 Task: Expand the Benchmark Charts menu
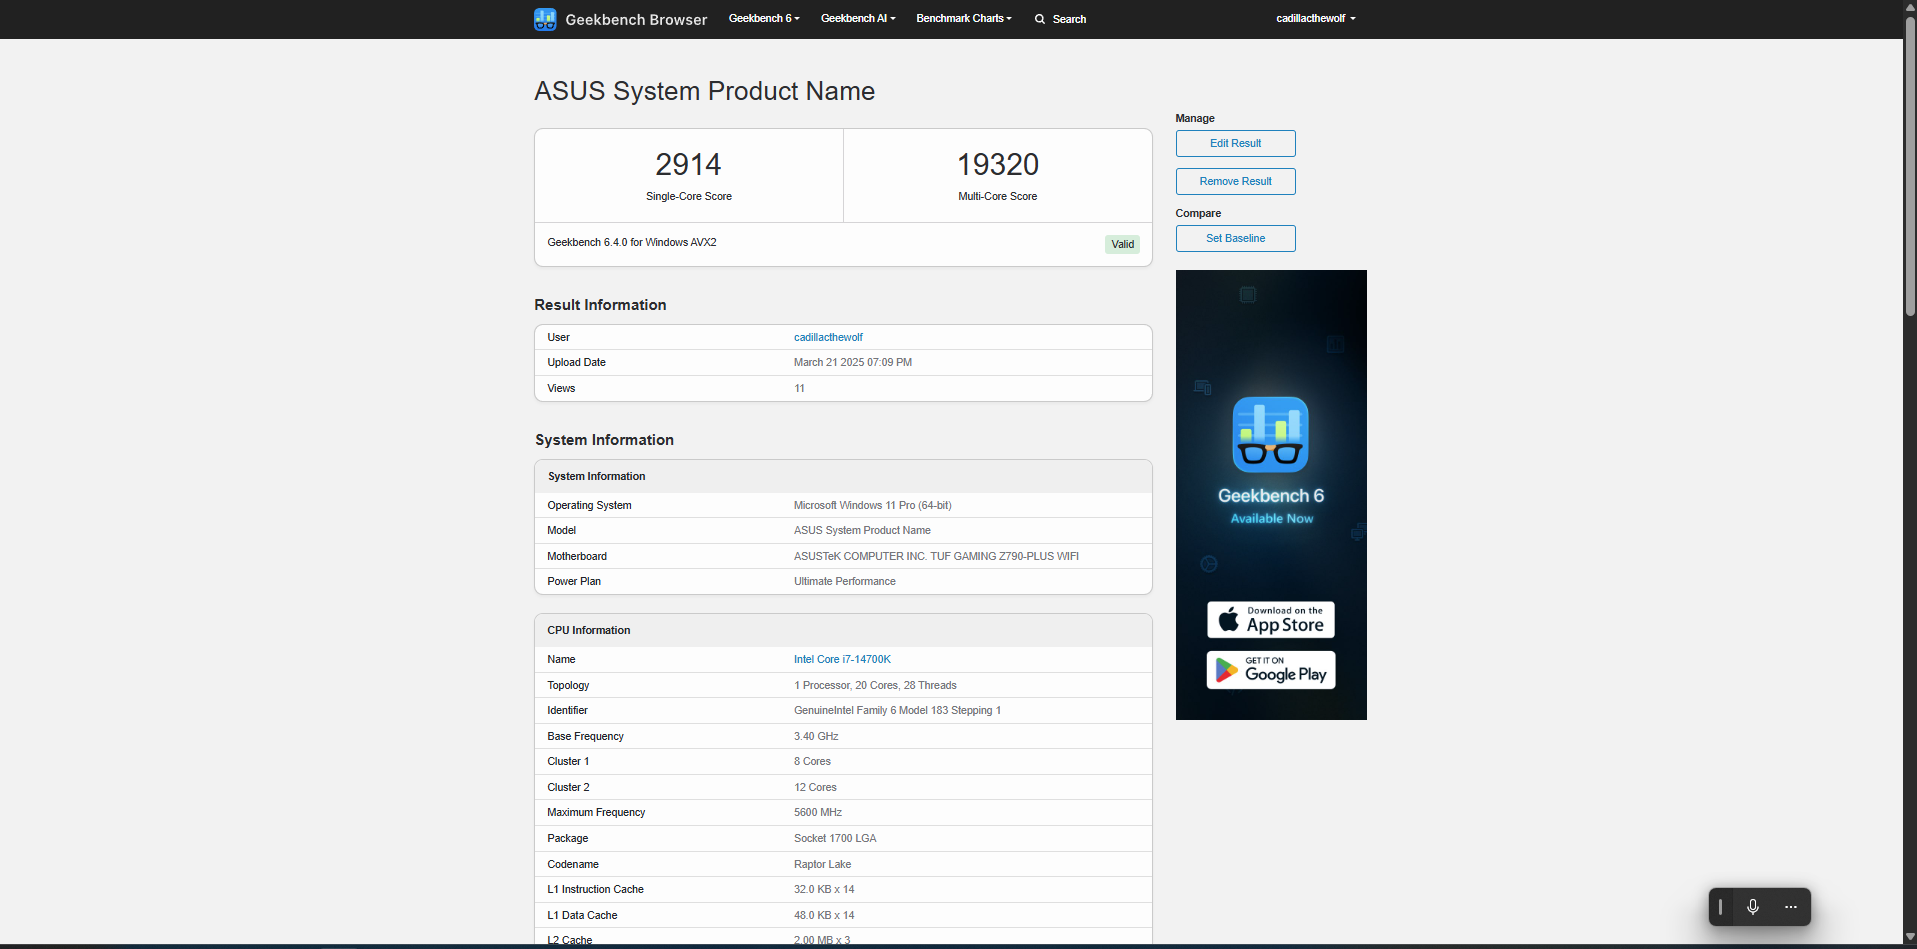point(964,19)
